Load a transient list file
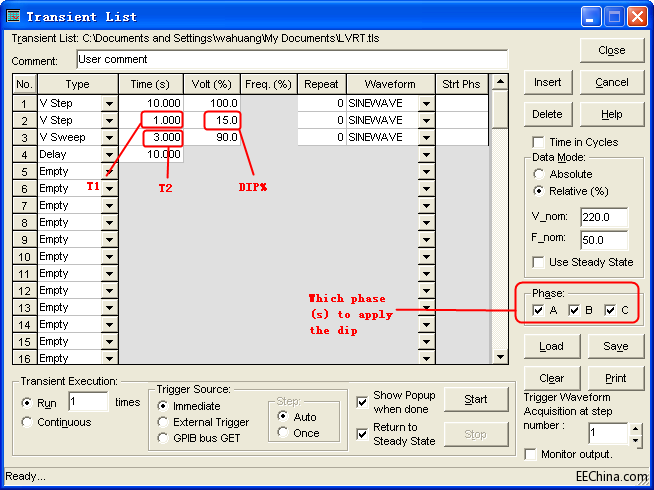Image resolution: width=654 pixels, height=490 pixels. coord(551,346)
